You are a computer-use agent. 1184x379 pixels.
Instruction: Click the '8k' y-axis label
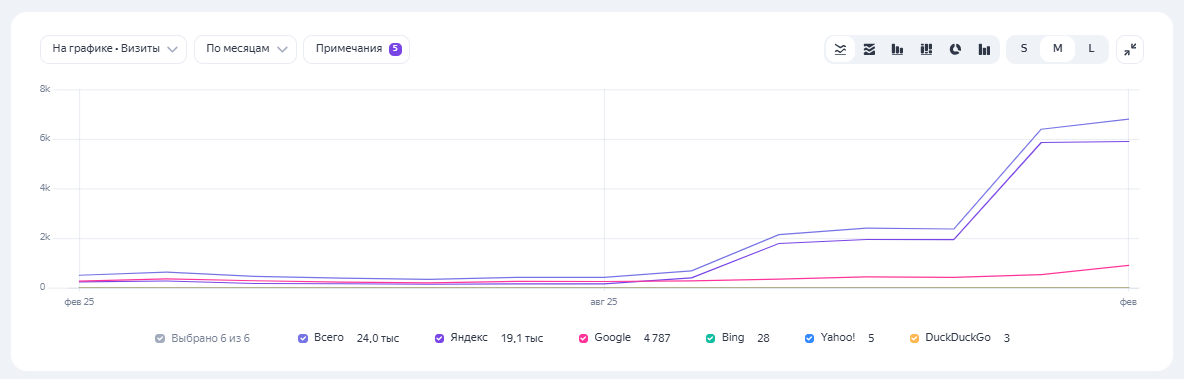tap(45, 89)
